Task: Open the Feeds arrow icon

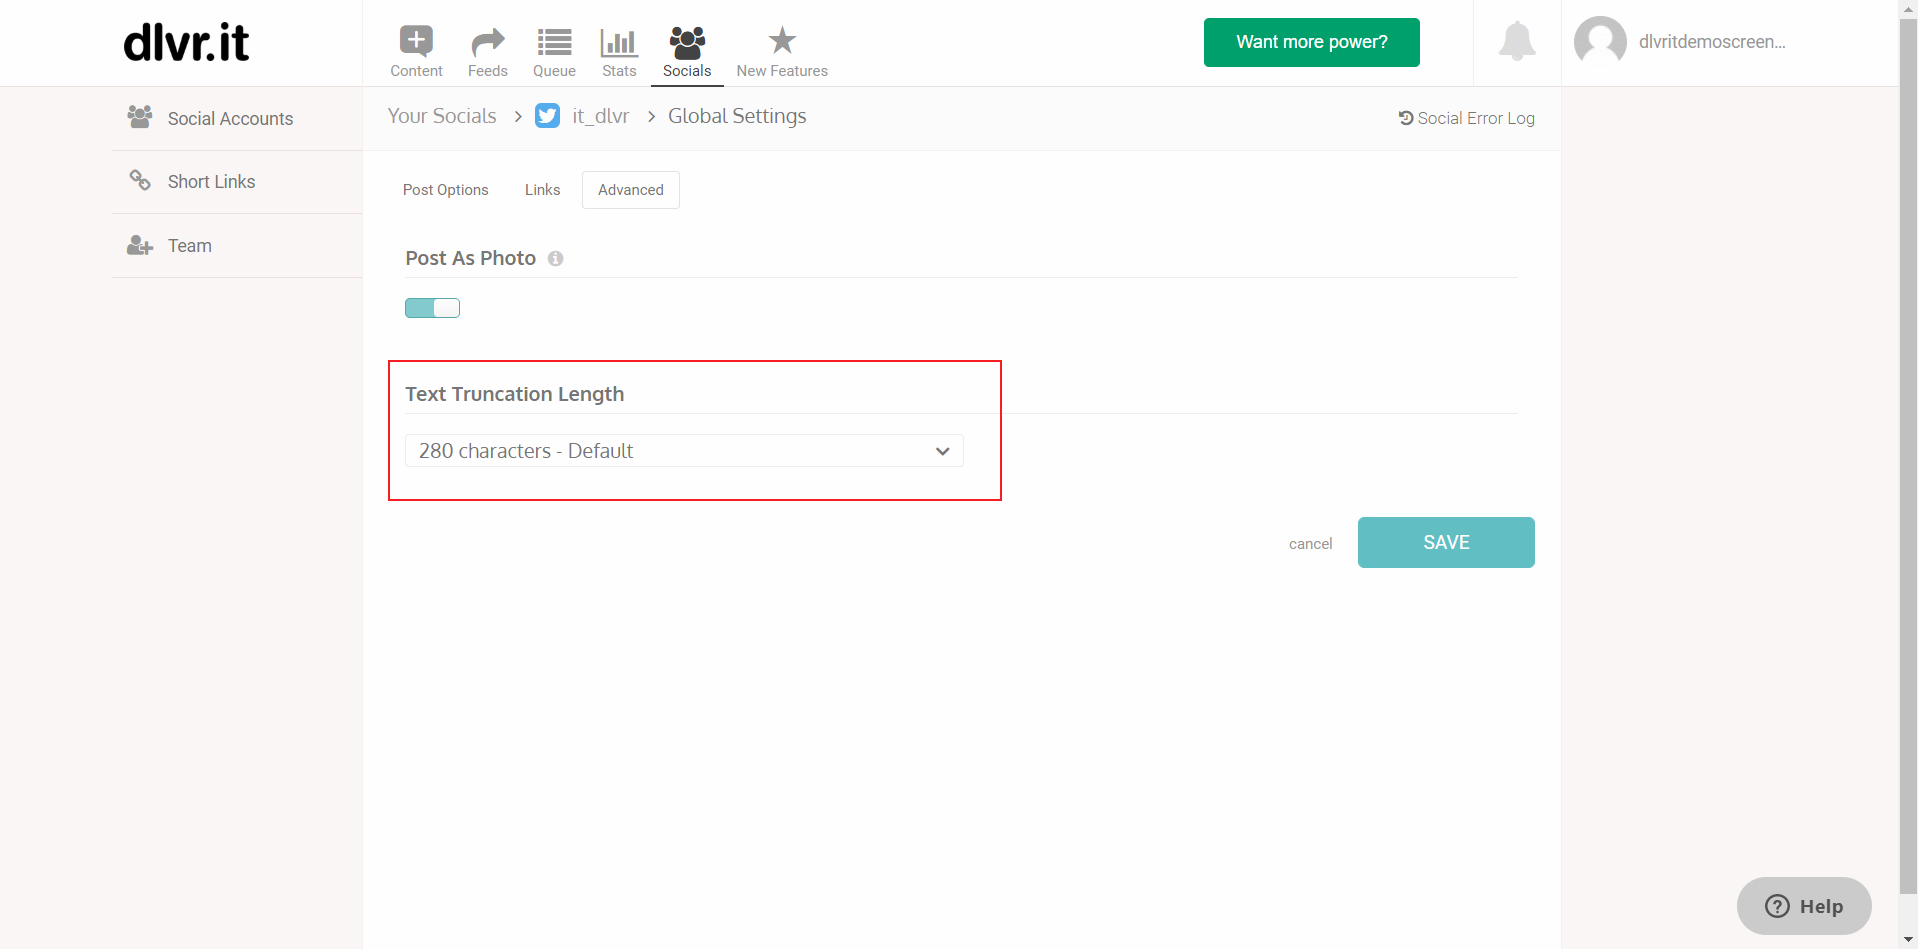Action: point(487,42)
